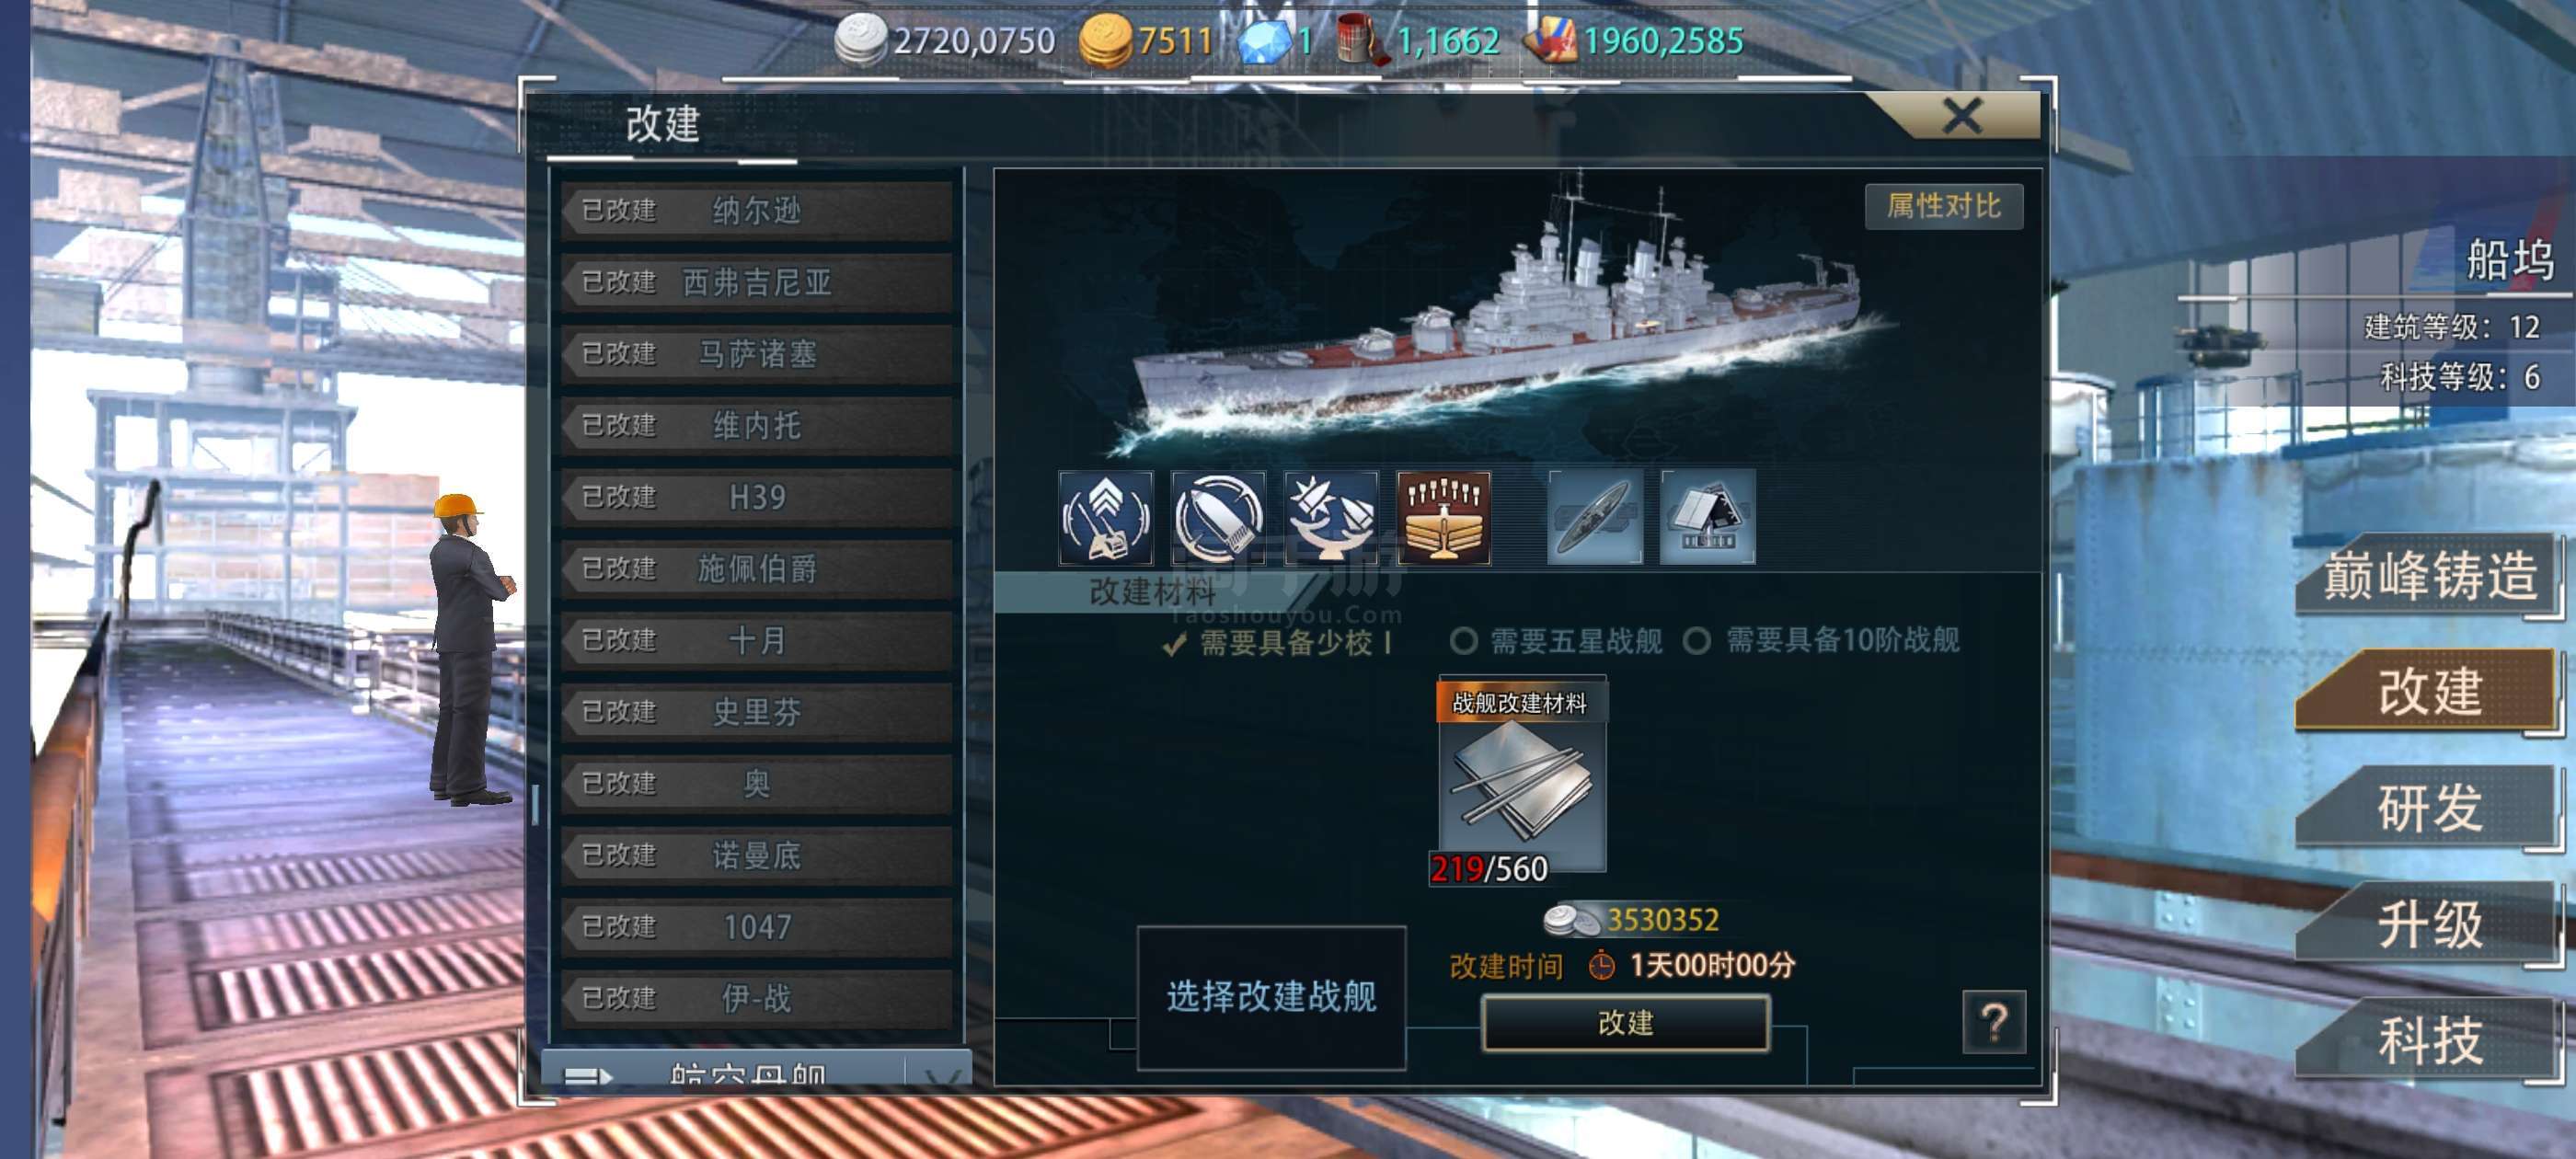This screenshot has width=2576, height=1159.
Task: Select 俾斯麦-style entry 施佩伯爵 in ship list
Action: [x=756, y=568]
